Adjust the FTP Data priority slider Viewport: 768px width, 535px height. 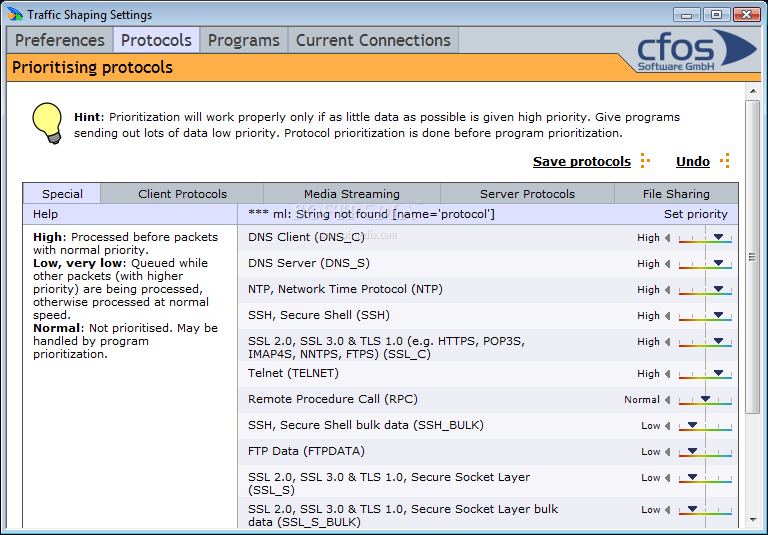[705, 452]
